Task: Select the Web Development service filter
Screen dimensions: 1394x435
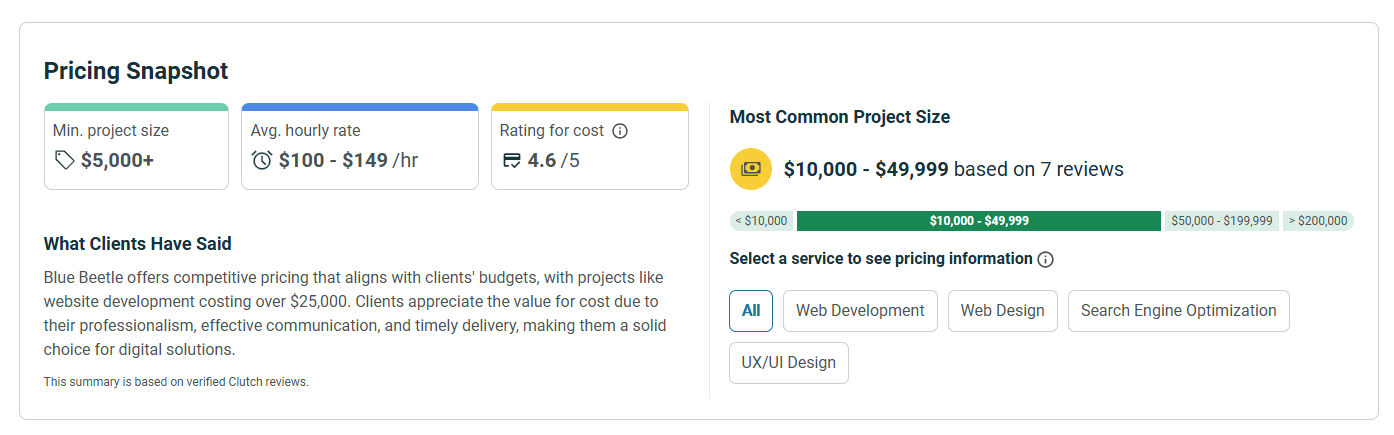Action: (x=860, y=311)
